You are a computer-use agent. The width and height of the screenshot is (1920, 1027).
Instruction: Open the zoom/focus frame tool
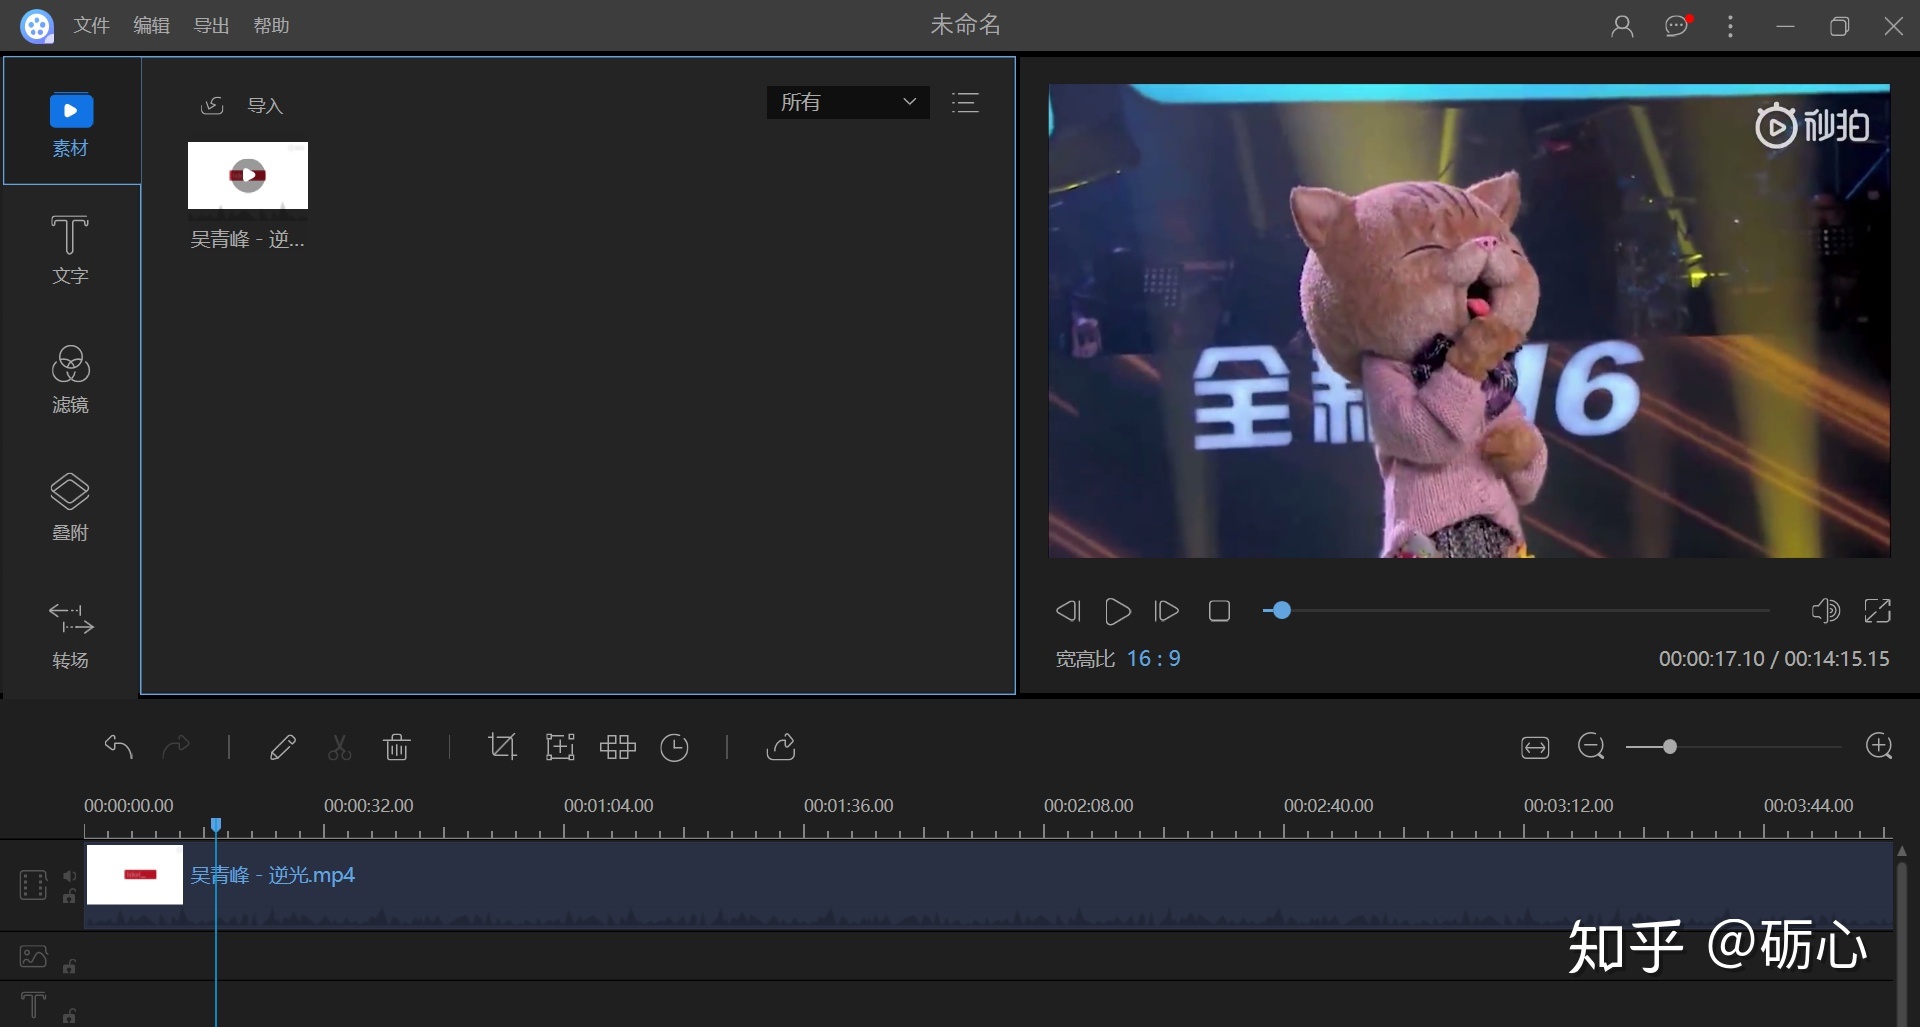560,747
